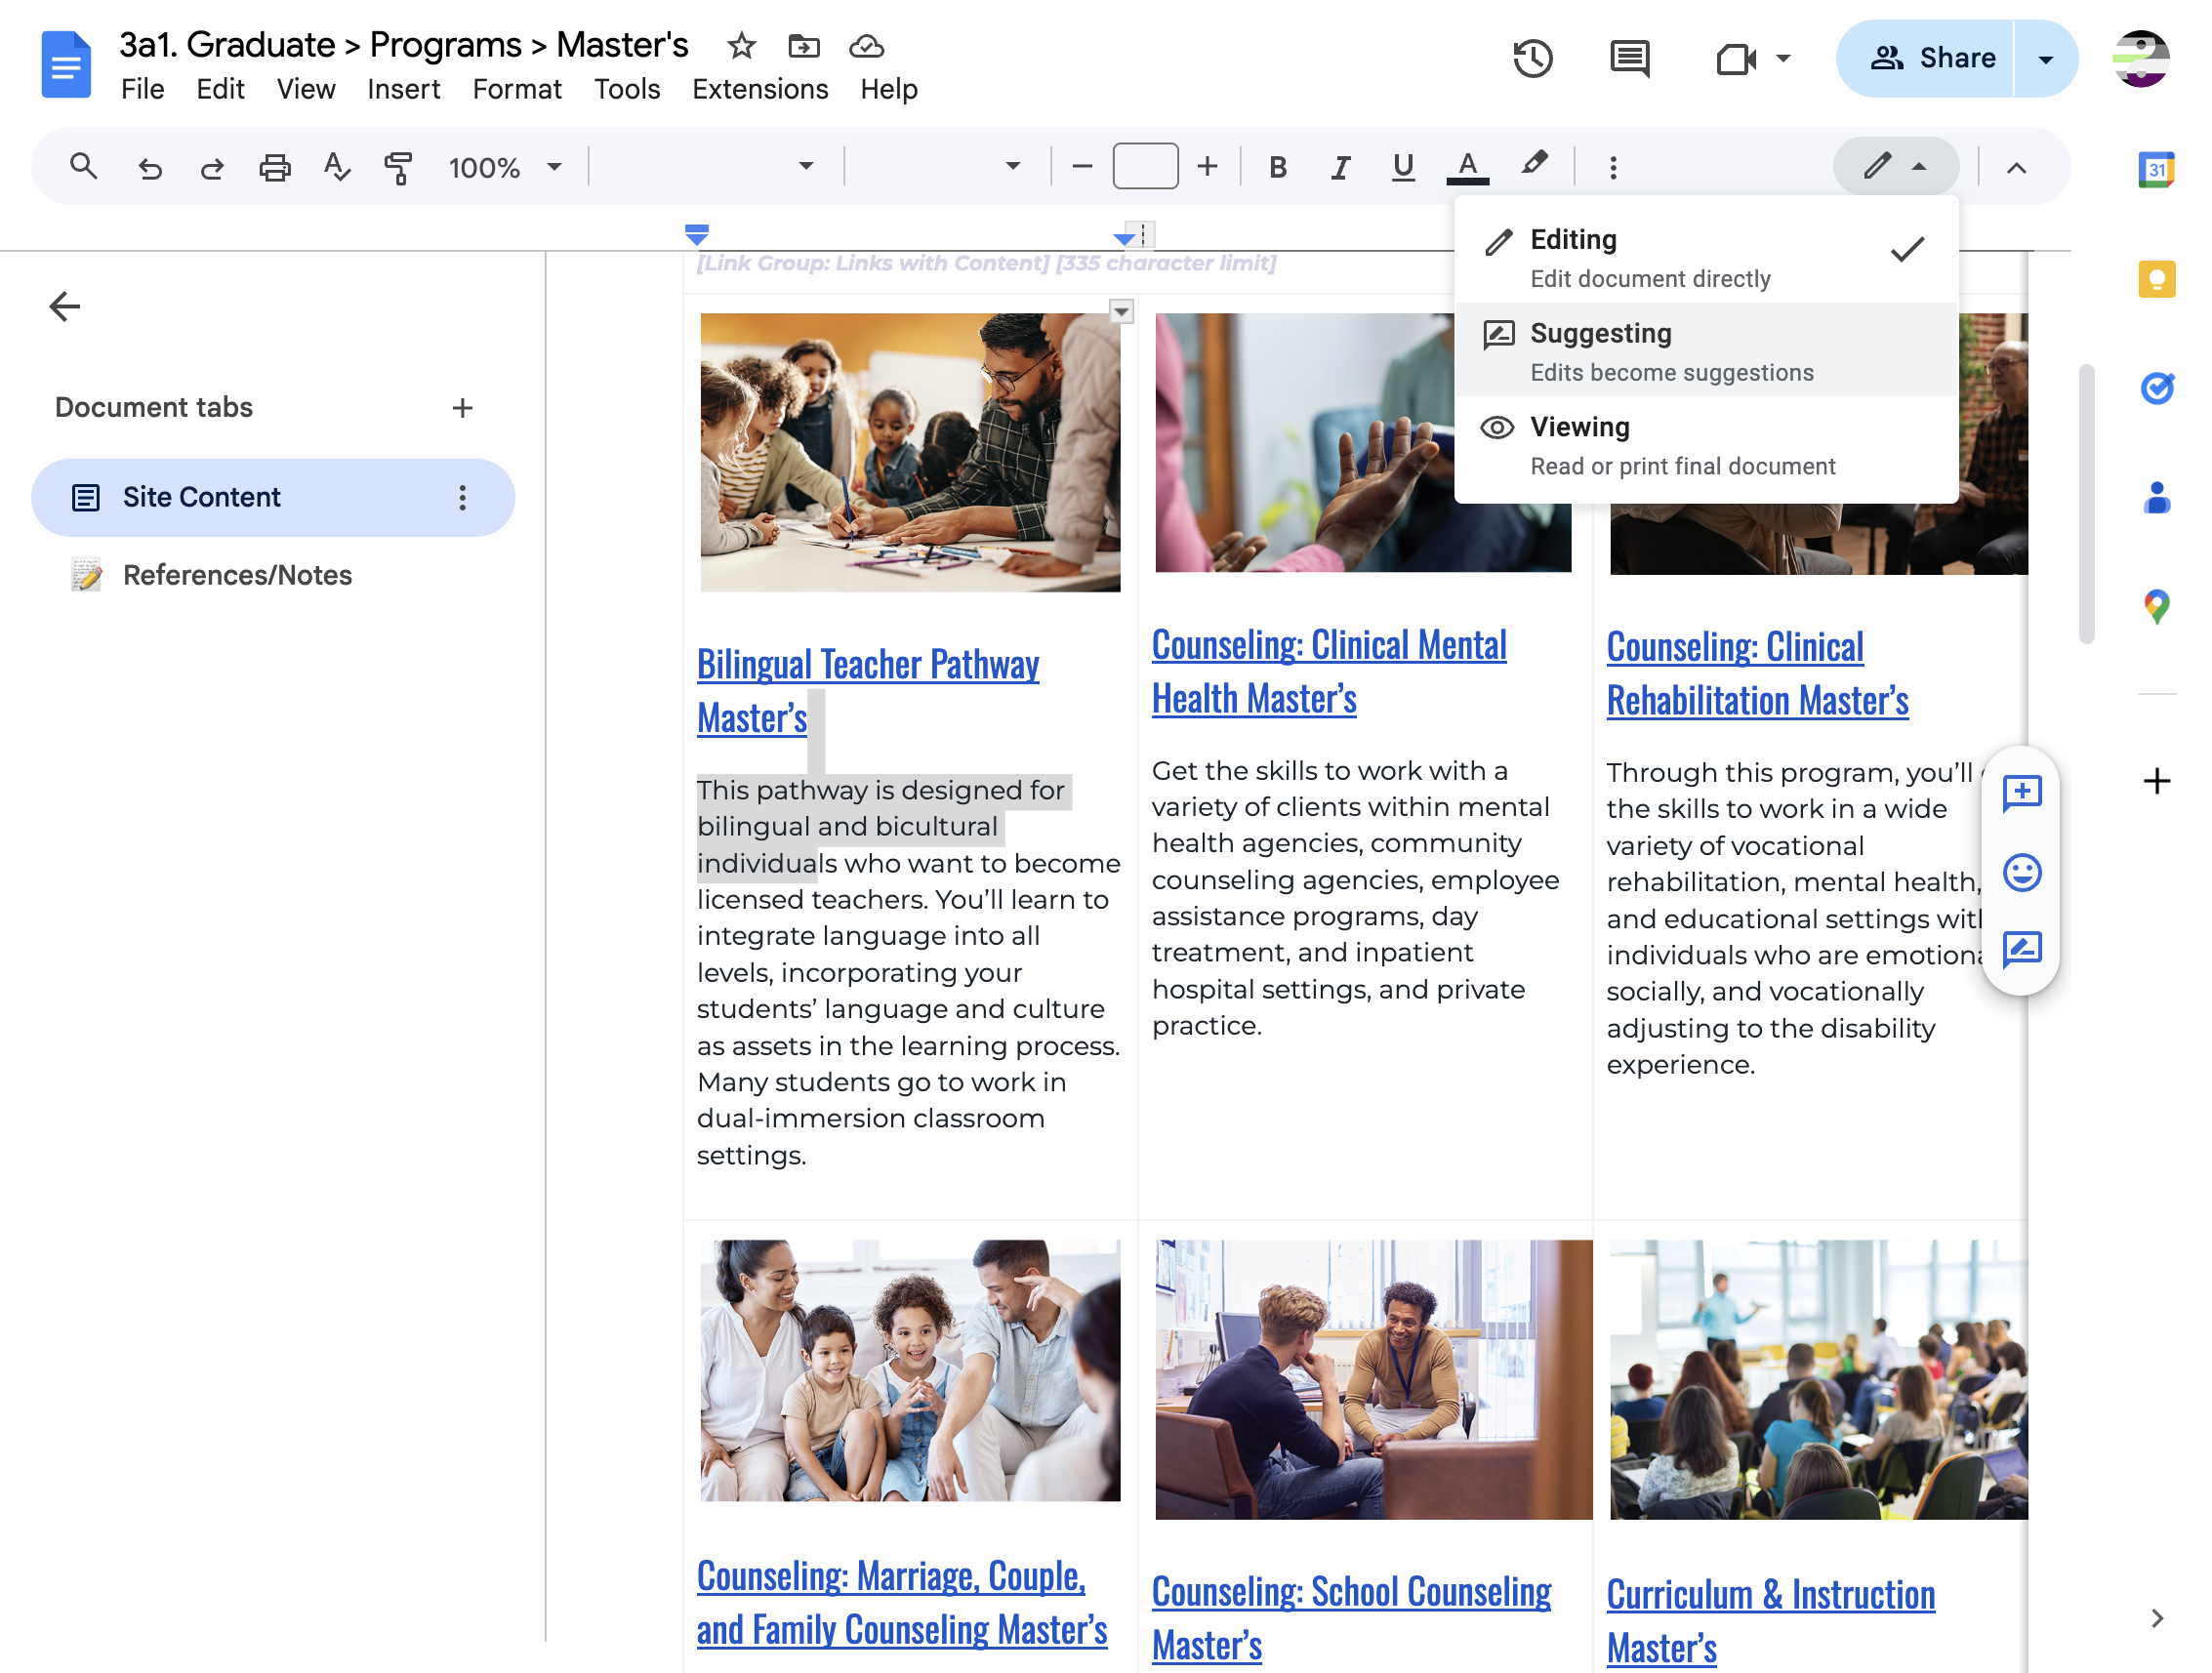The width and height of the screenshot is (2212, 1673).
Task: Switch to References/Notes tab
Action: point(237,575)
